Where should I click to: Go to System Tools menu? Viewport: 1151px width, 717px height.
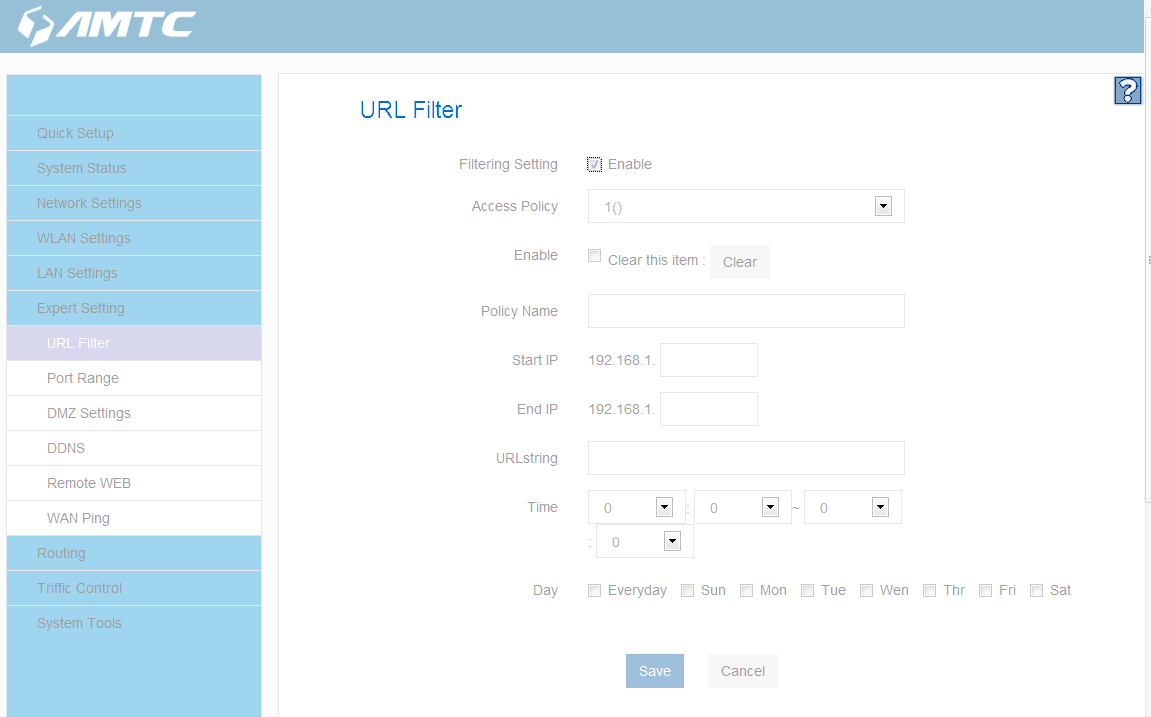point(134,623)
